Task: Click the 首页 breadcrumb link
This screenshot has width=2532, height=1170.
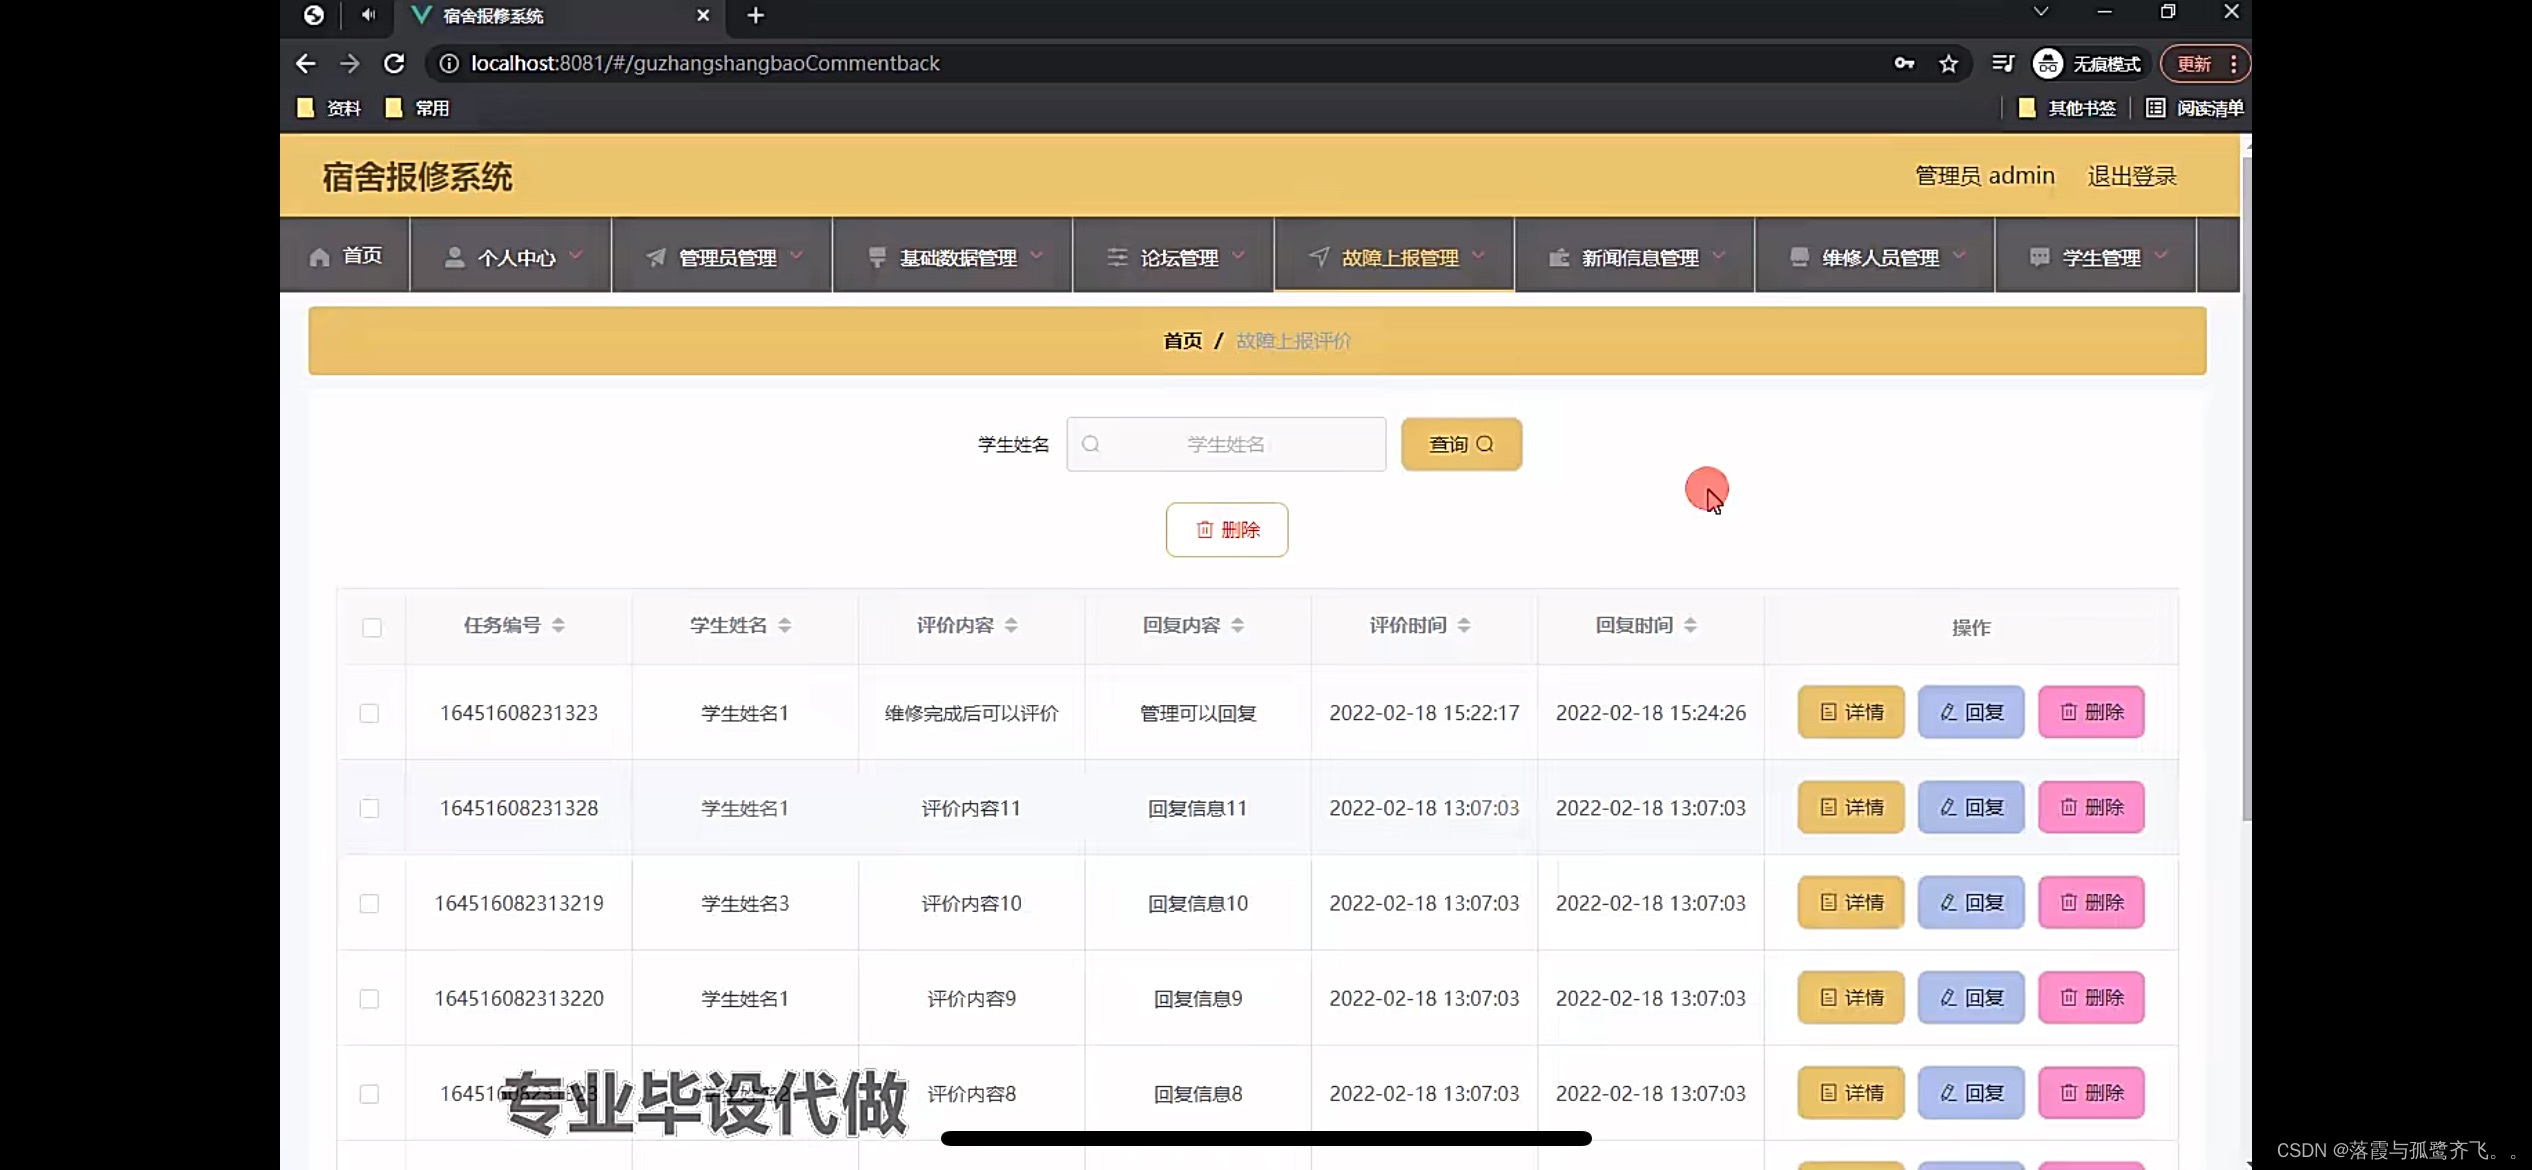Action: (1182, 341)
